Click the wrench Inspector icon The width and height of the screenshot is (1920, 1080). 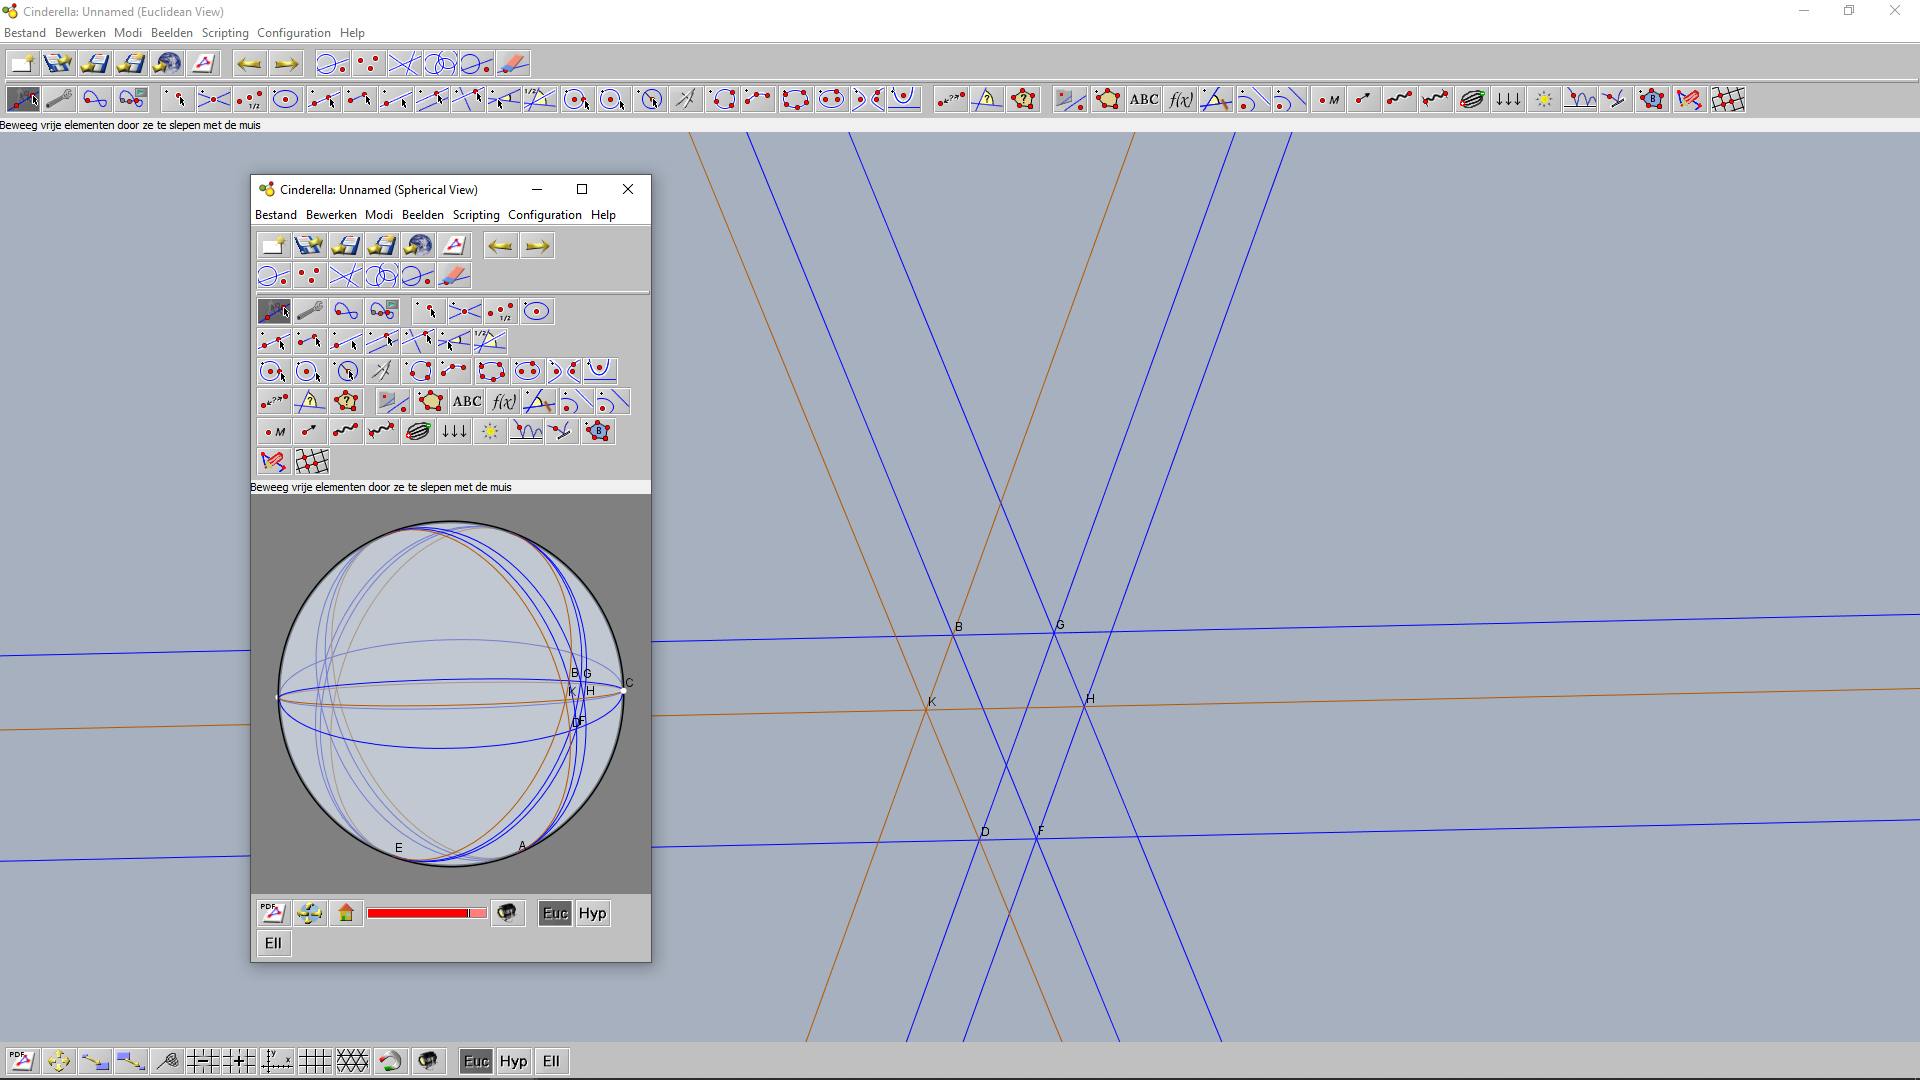click(59, 99)
